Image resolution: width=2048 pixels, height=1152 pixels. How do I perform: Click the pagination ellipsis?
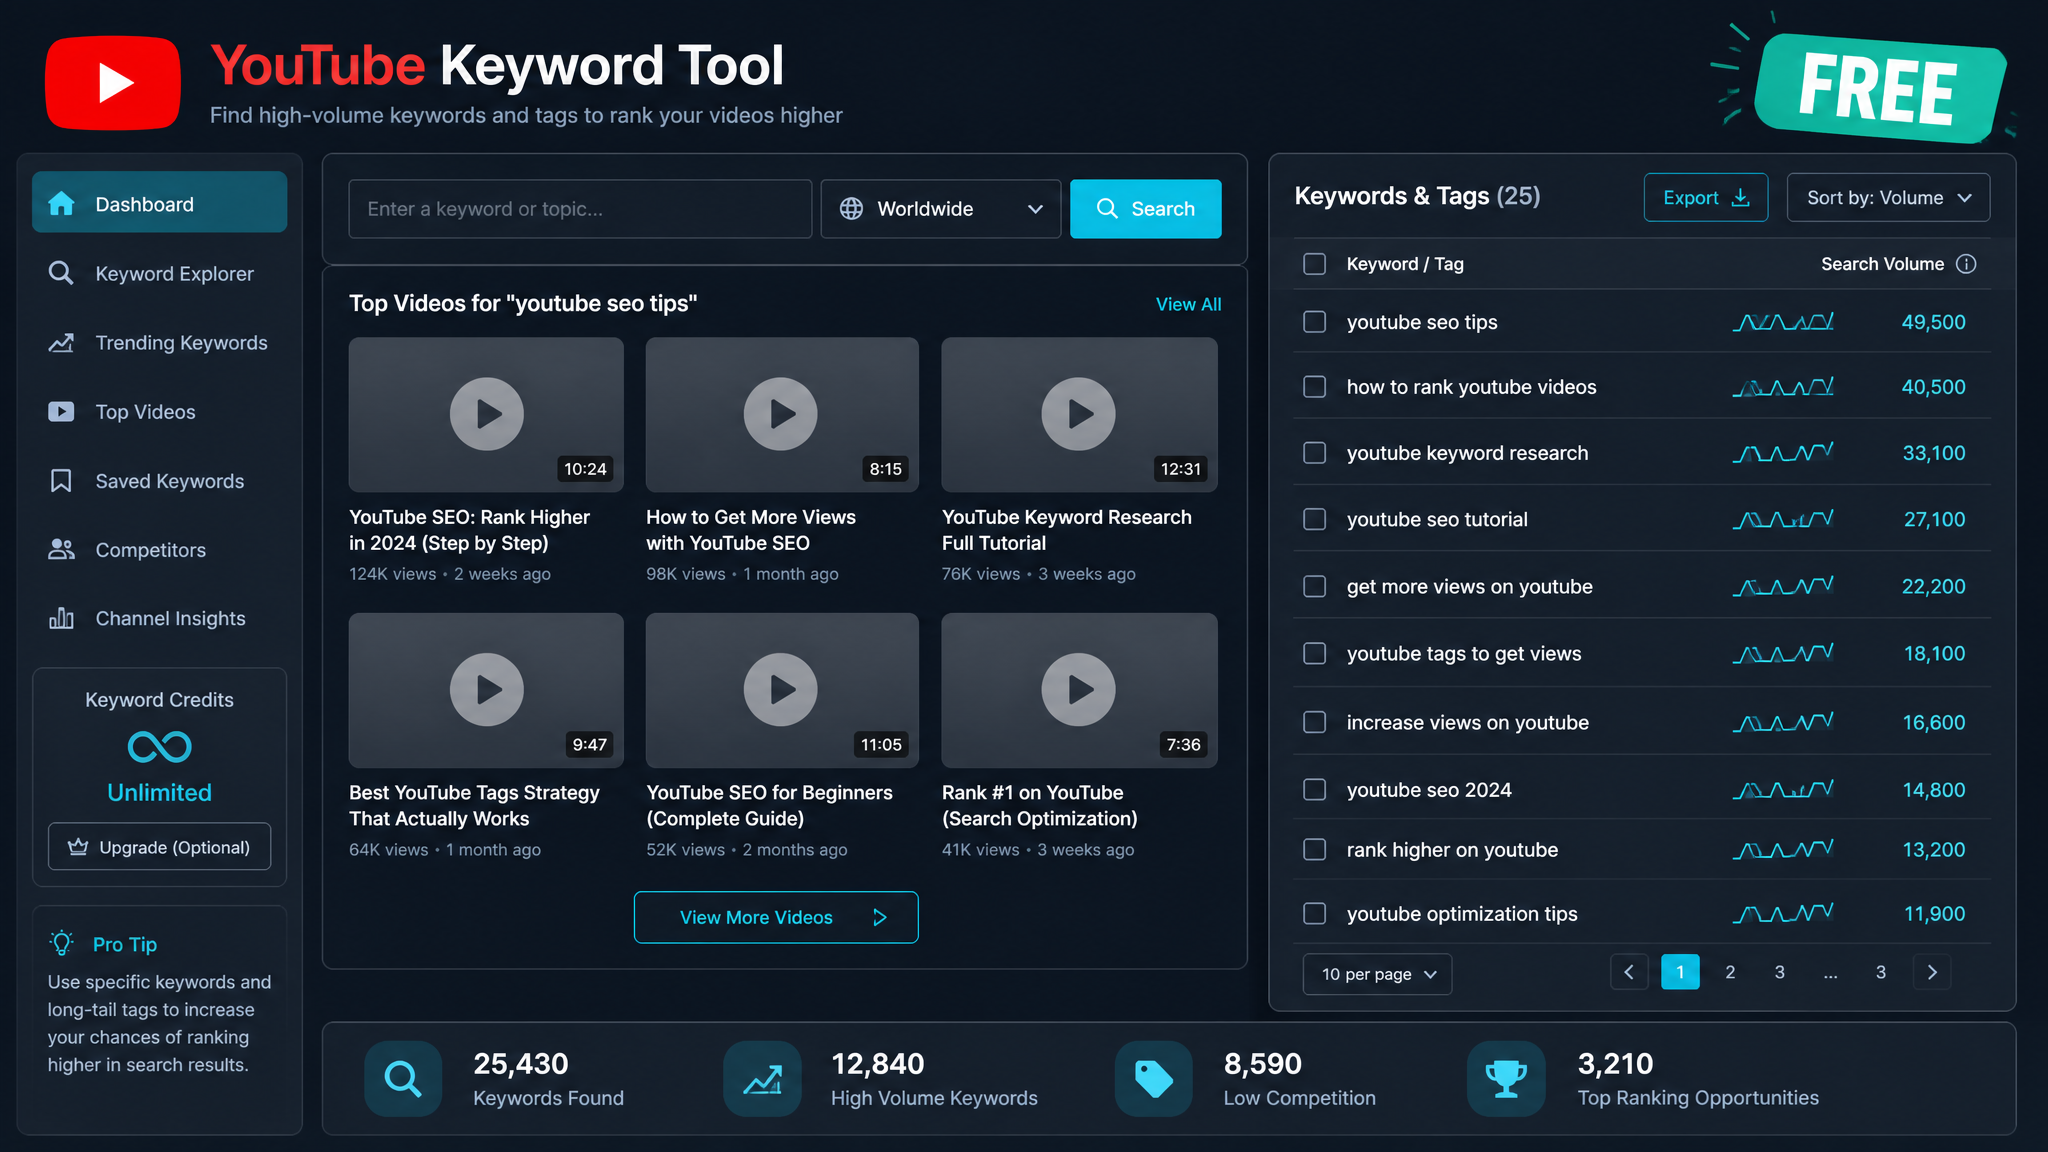point(1830,973)
